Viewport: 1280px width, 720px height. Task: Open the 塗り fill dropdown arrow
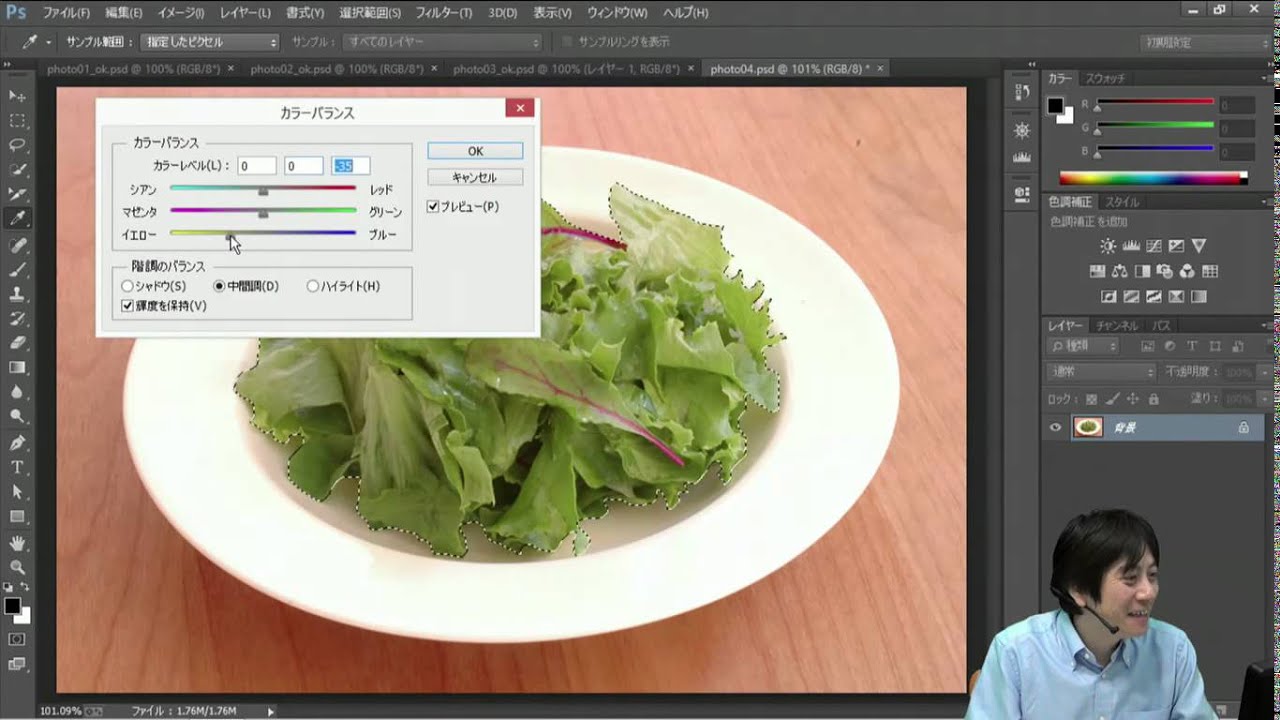[x=1264, y=399]
